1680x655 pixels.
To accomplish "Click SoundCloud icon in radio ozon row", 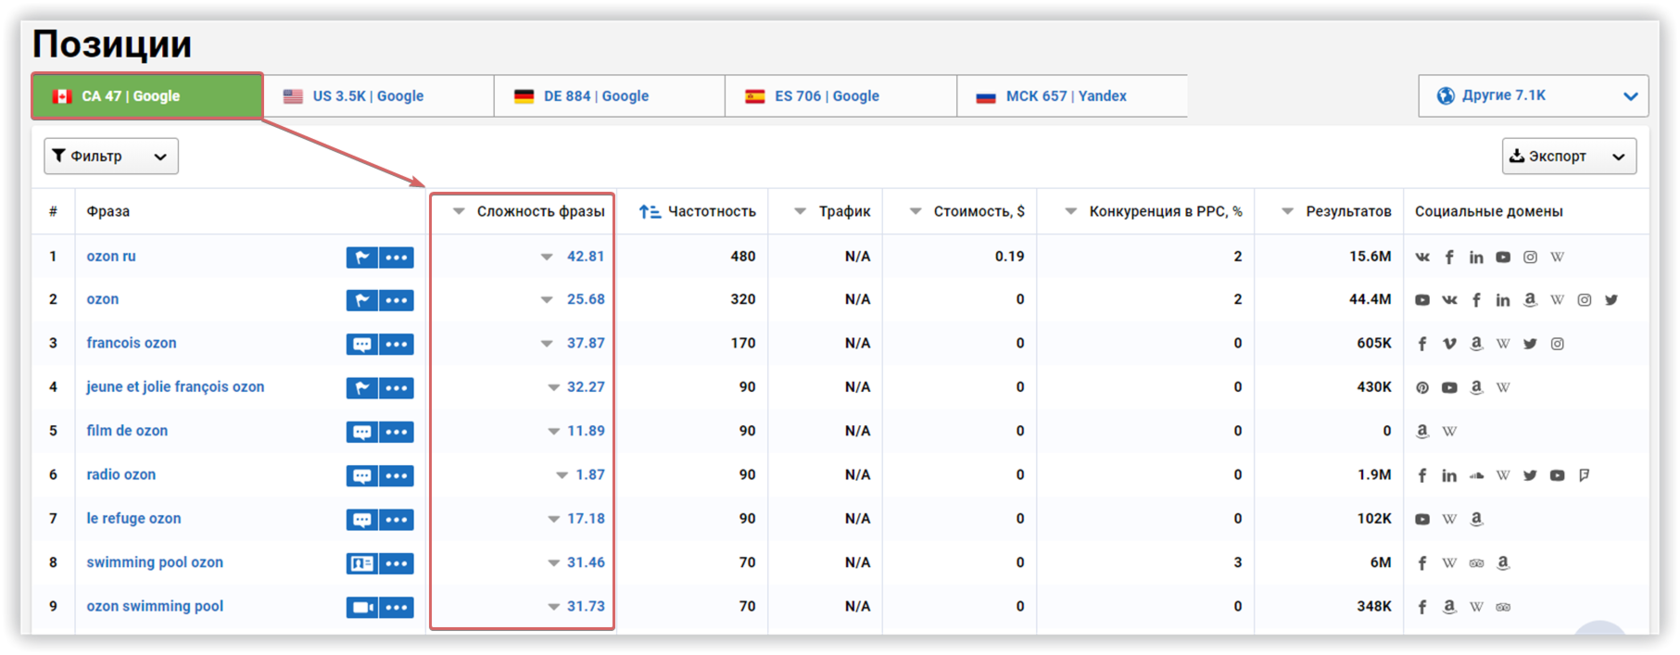I will [1476, 476].
